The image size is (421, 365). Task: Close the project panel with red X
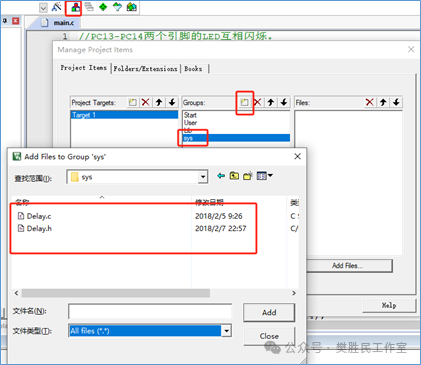[x=16, y=21]
